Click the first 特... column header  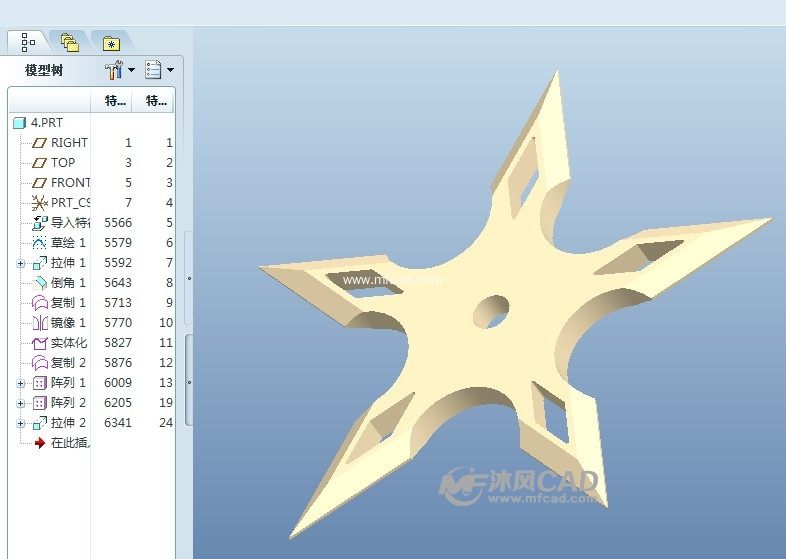point(115,101)
